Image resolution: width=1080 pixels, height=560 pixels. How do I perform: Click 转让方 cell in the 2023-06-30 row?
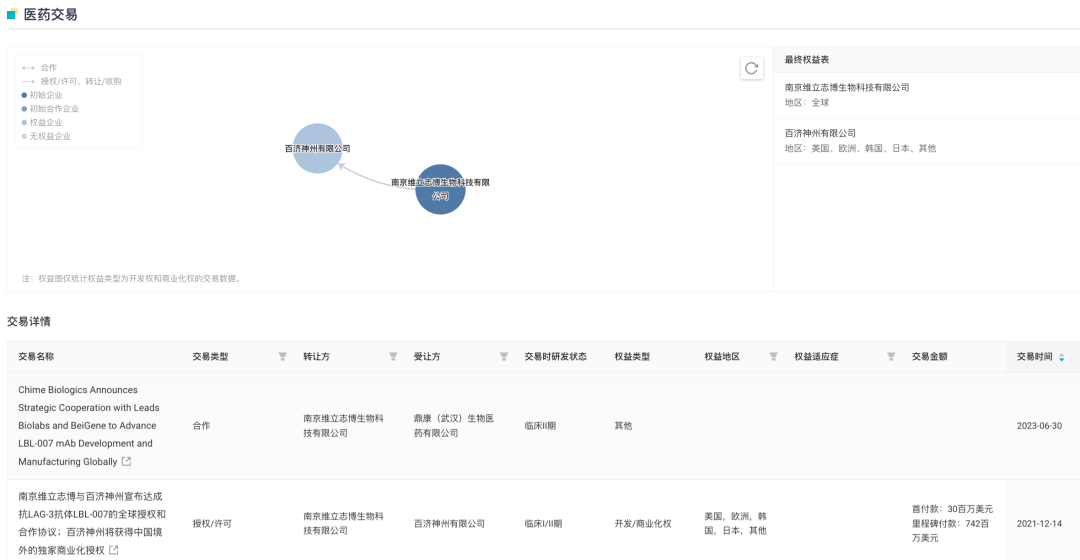coord(343,426)
